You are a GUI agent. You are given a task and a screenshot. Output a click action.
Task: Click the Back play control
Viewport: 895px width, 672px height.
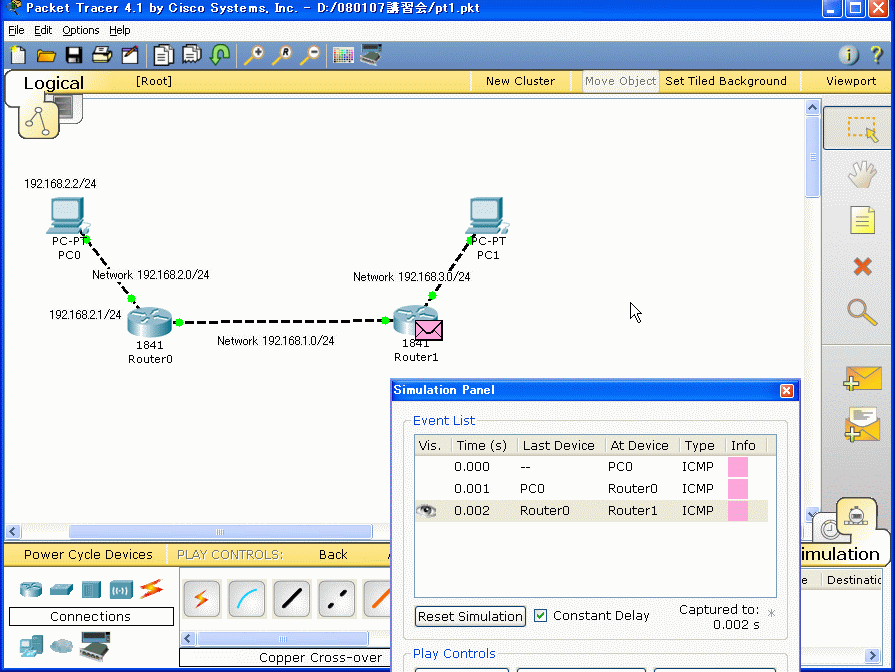[x=333, y=554]
